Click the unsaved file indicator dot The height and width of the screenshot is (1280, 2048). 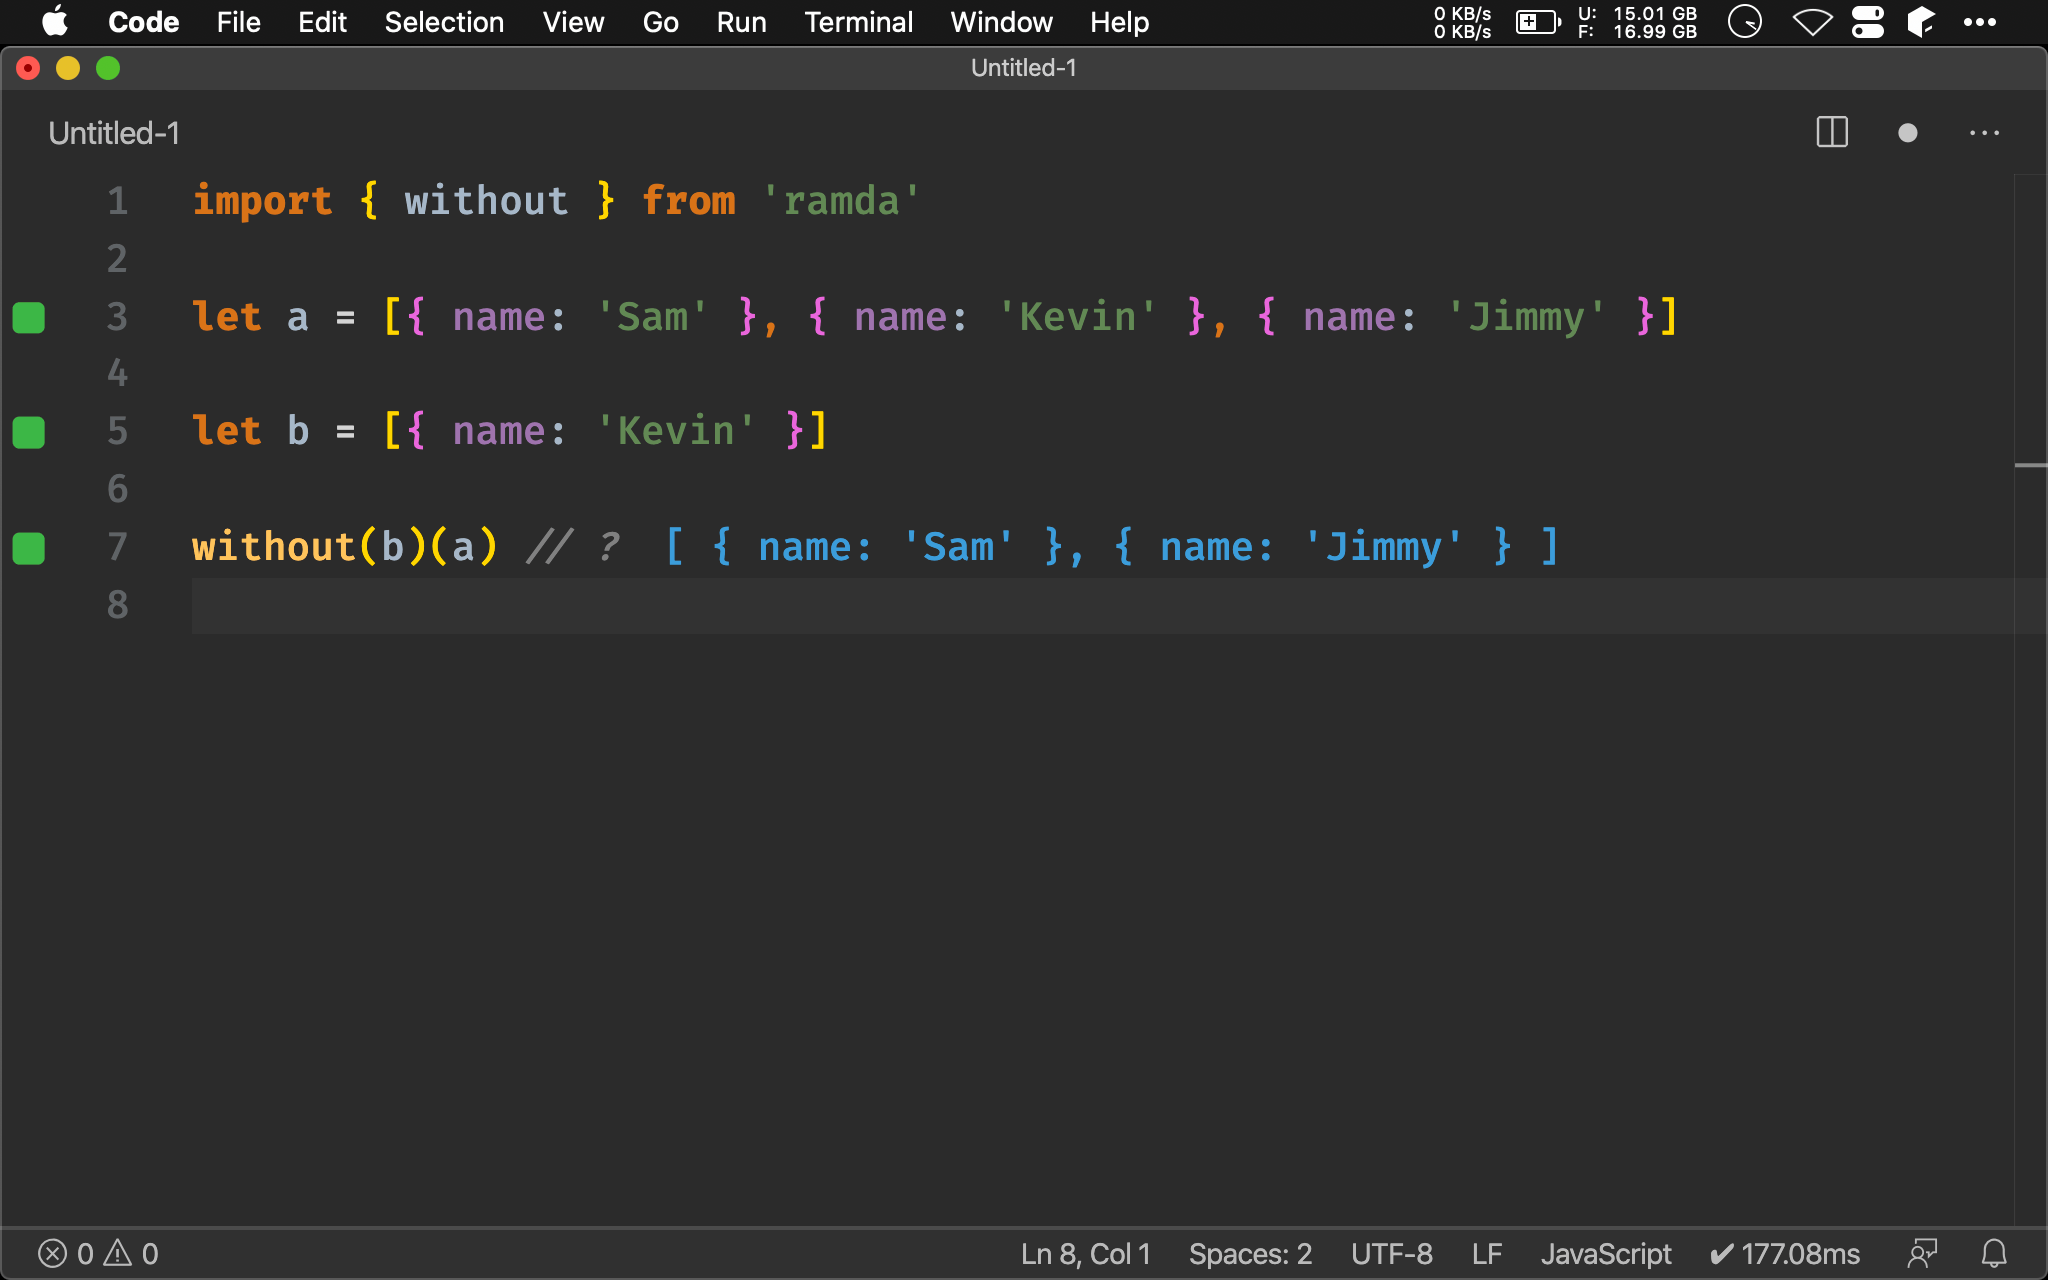1906,131
